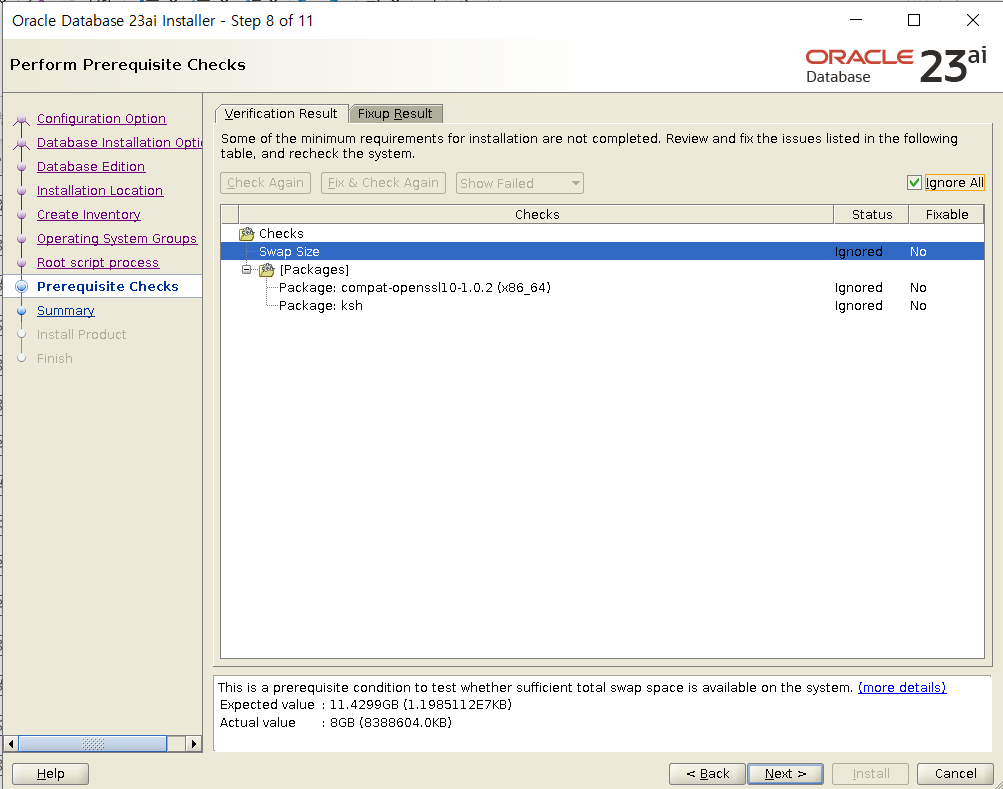Click the Summary step marker
The width and height of the screenshot is (1003, 789).
[x=22, y=310]
